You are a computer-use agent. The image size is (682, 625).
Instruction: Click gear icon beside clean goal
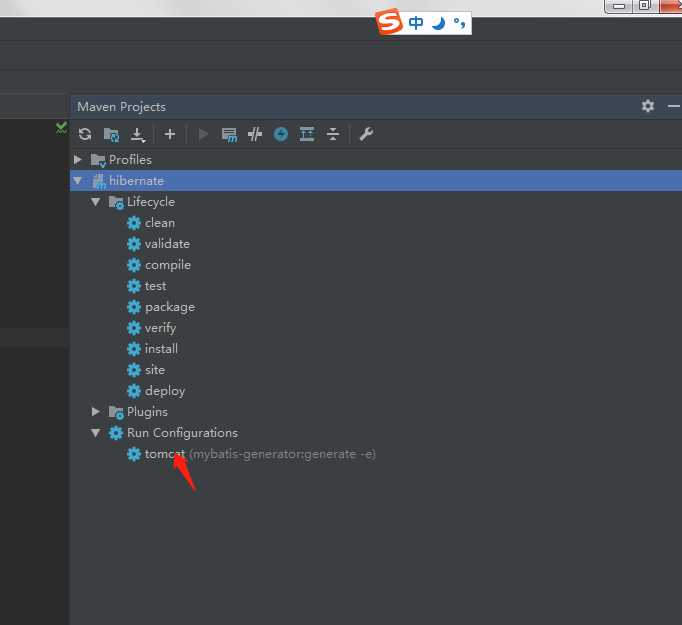134,223
